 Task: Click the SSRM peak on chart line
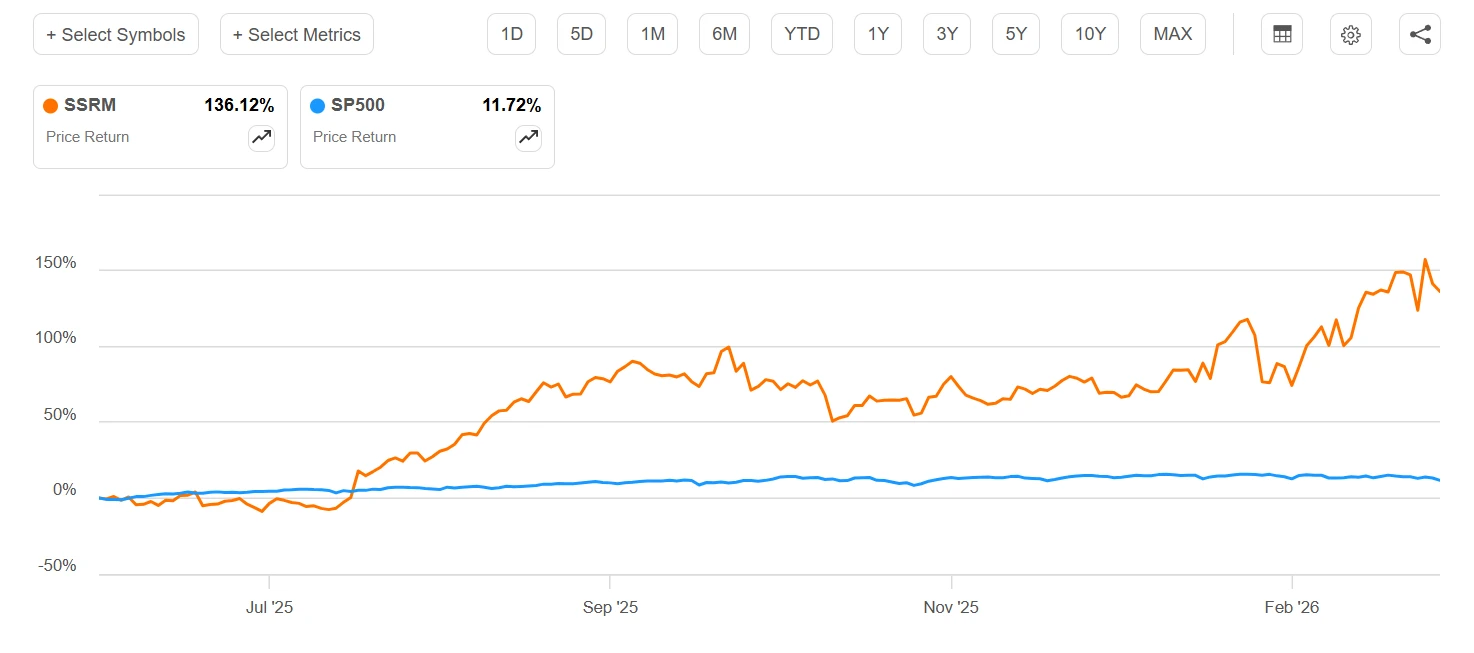tap(1425, 260)
